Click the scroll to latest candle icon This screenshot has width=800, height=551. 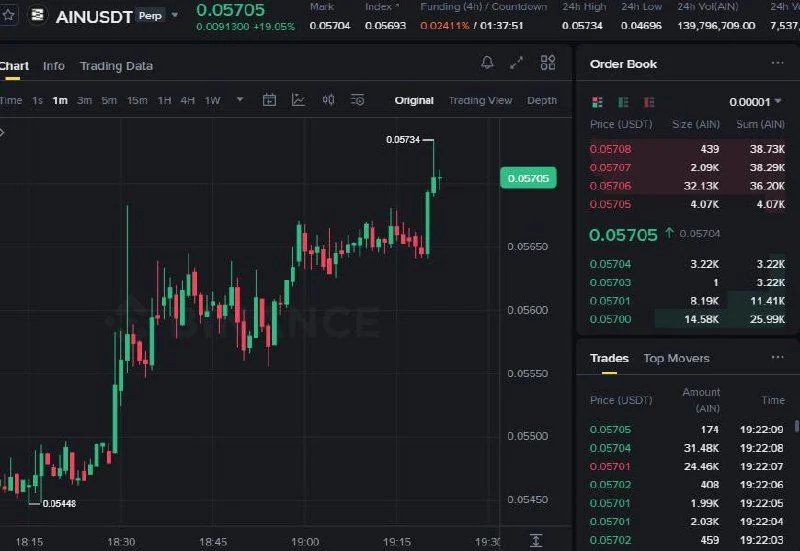point(536,540)
